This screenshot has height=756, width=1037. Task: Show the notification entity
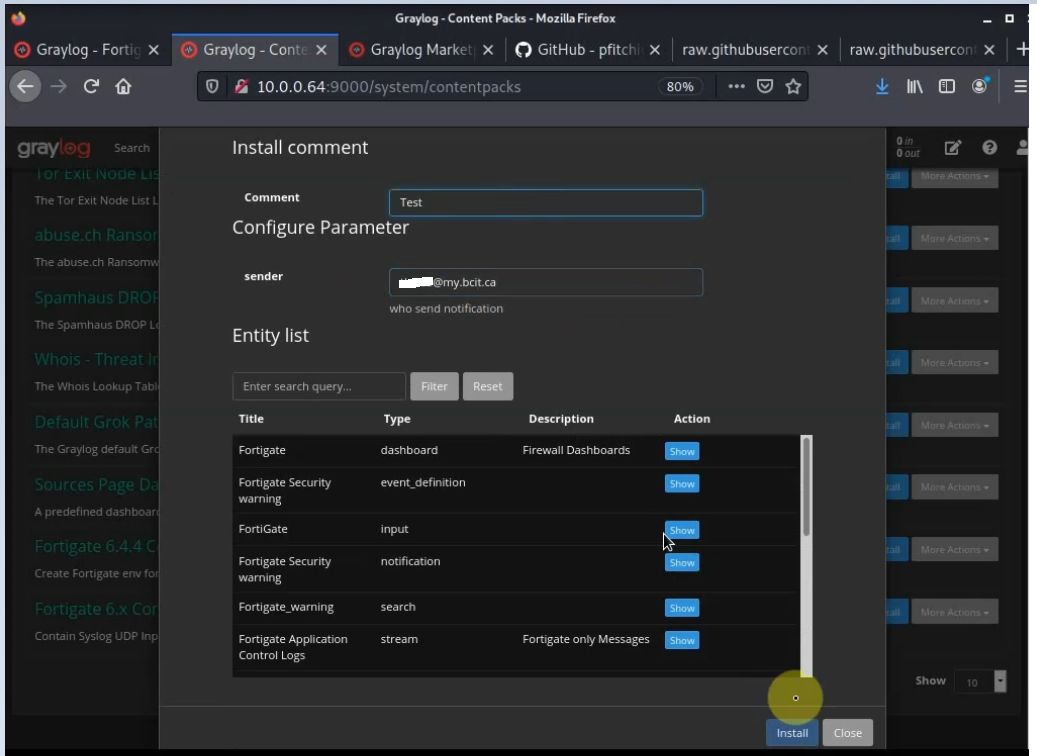point(682,562)
